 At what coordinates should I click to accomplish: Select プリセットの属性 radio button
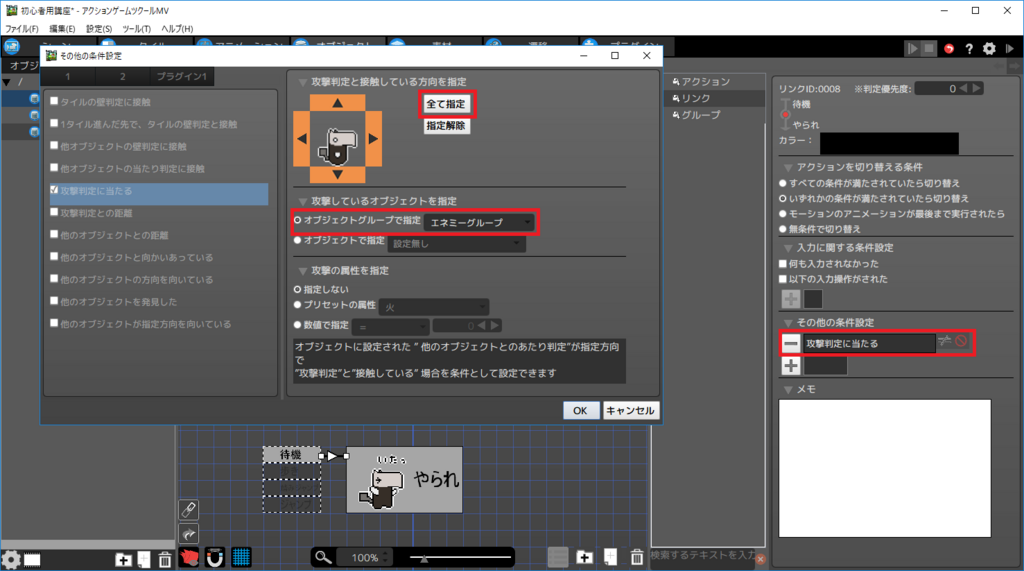pos(298,305)
